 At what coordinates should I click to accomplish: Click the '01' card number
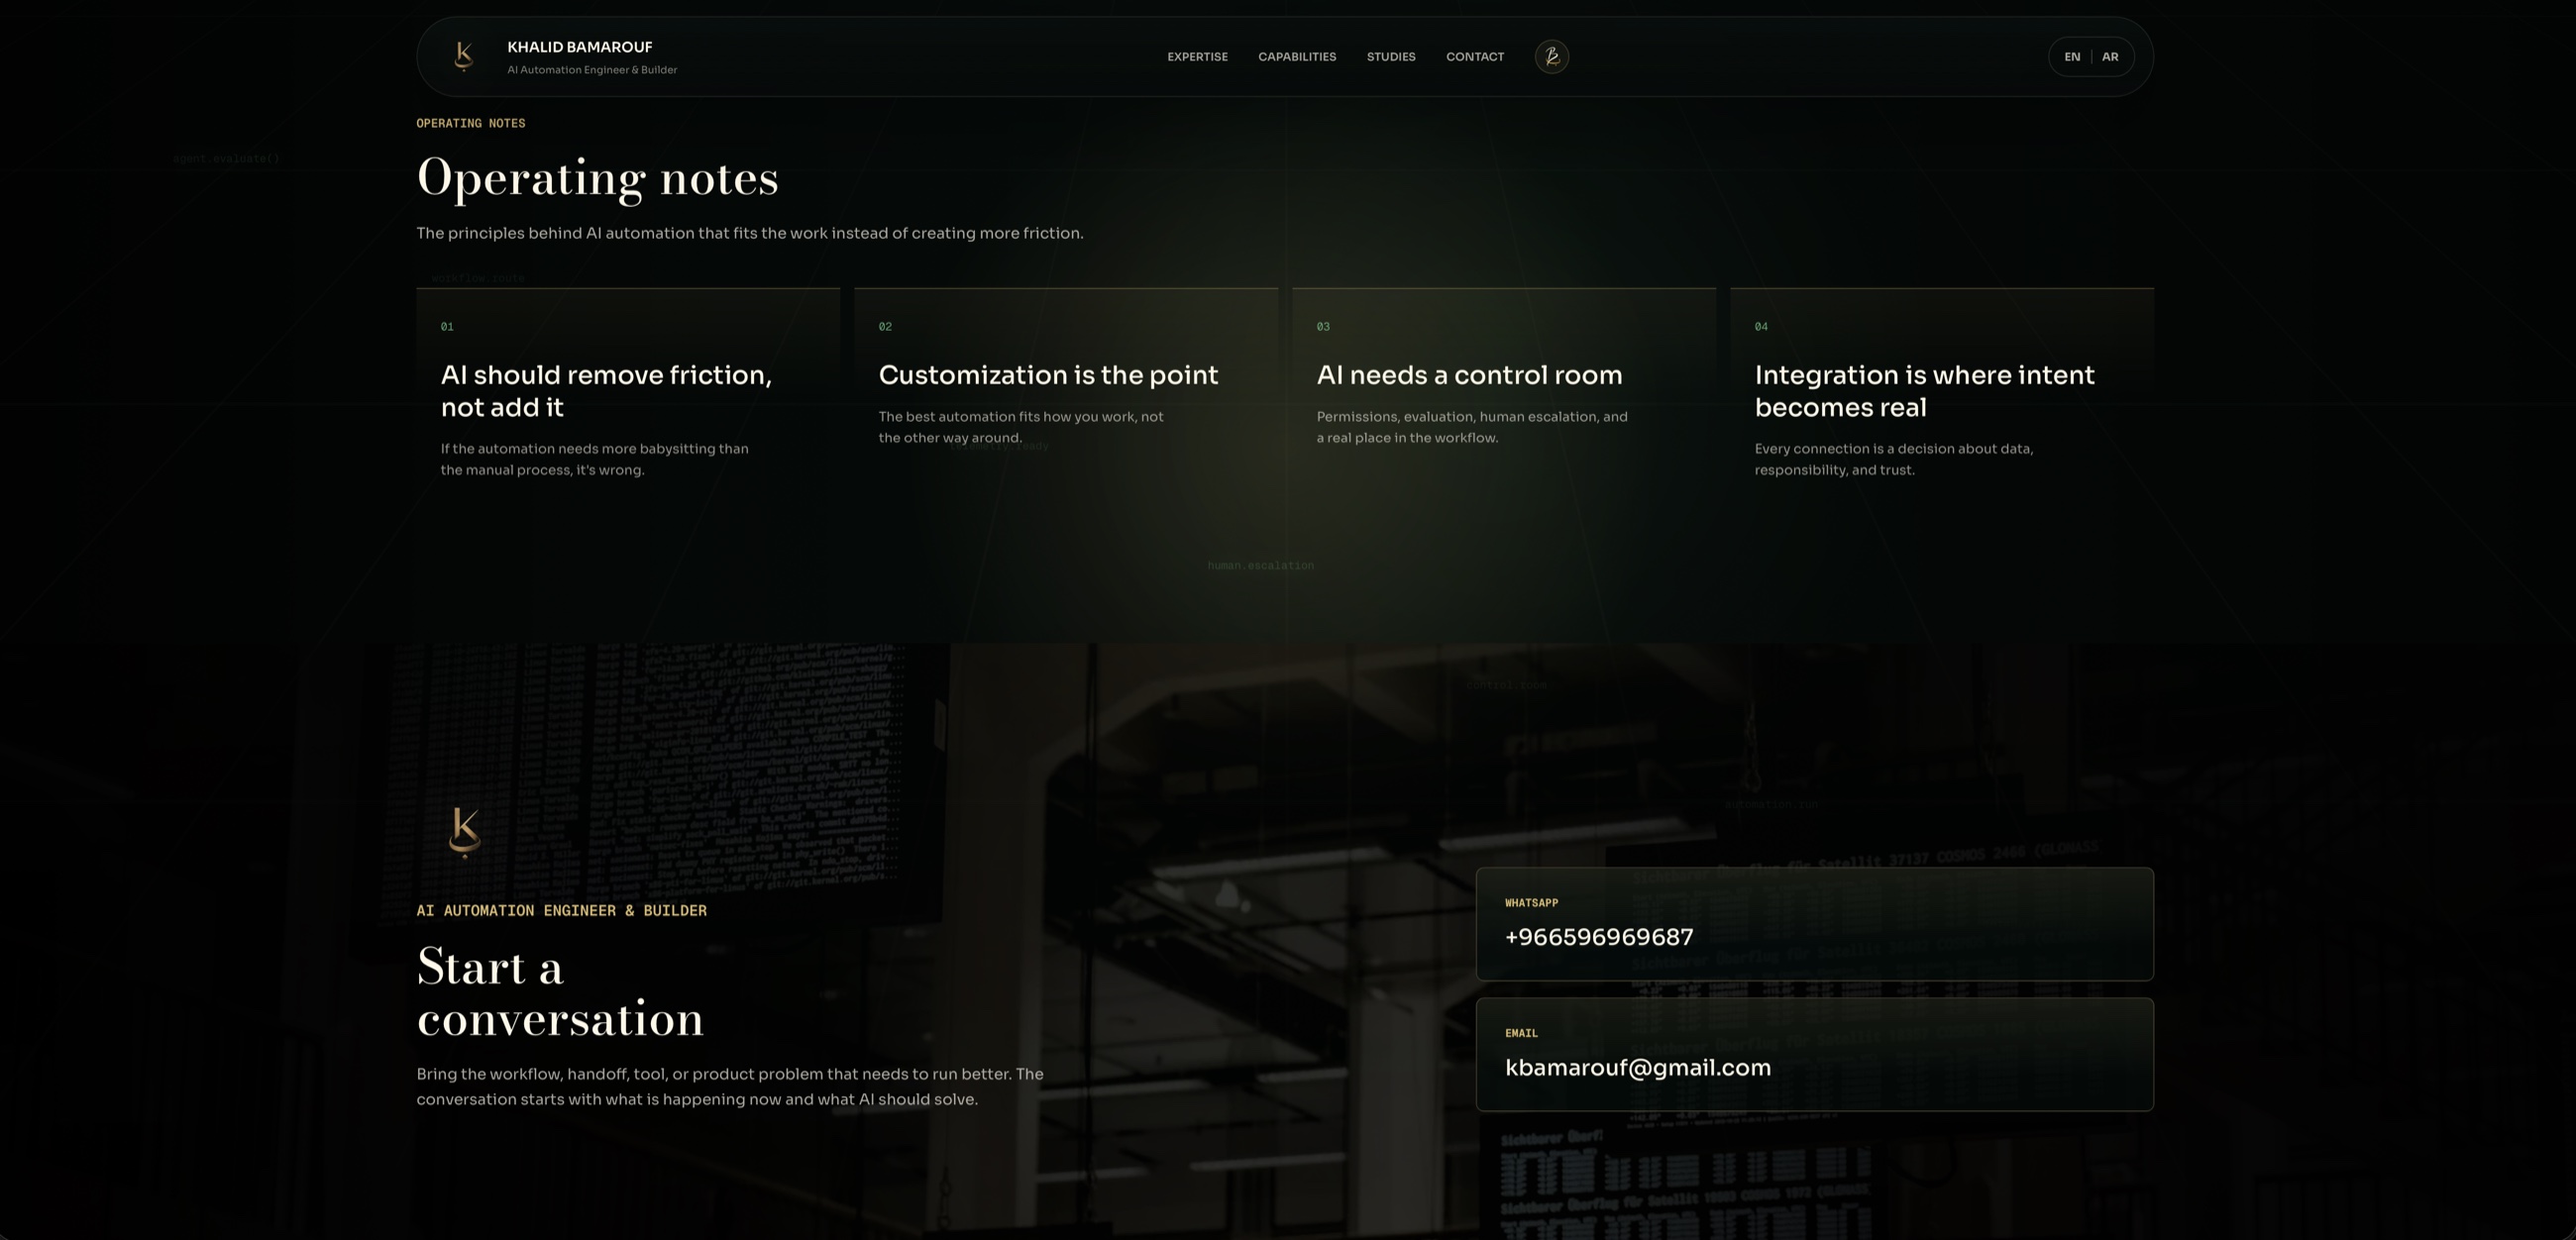click(x=447, y=327)
